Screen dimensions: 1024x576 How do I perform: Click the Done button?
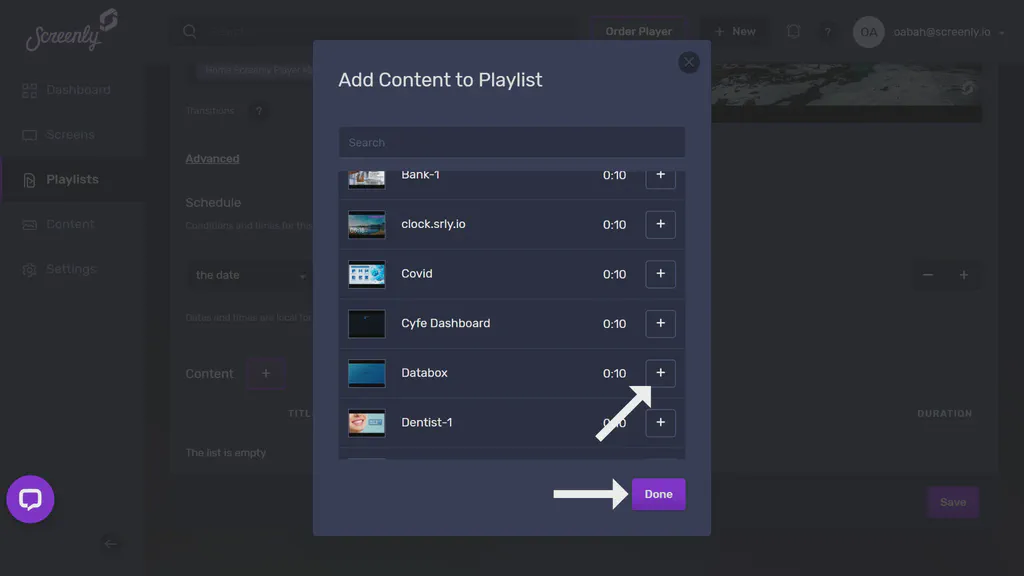coord(658,493)
